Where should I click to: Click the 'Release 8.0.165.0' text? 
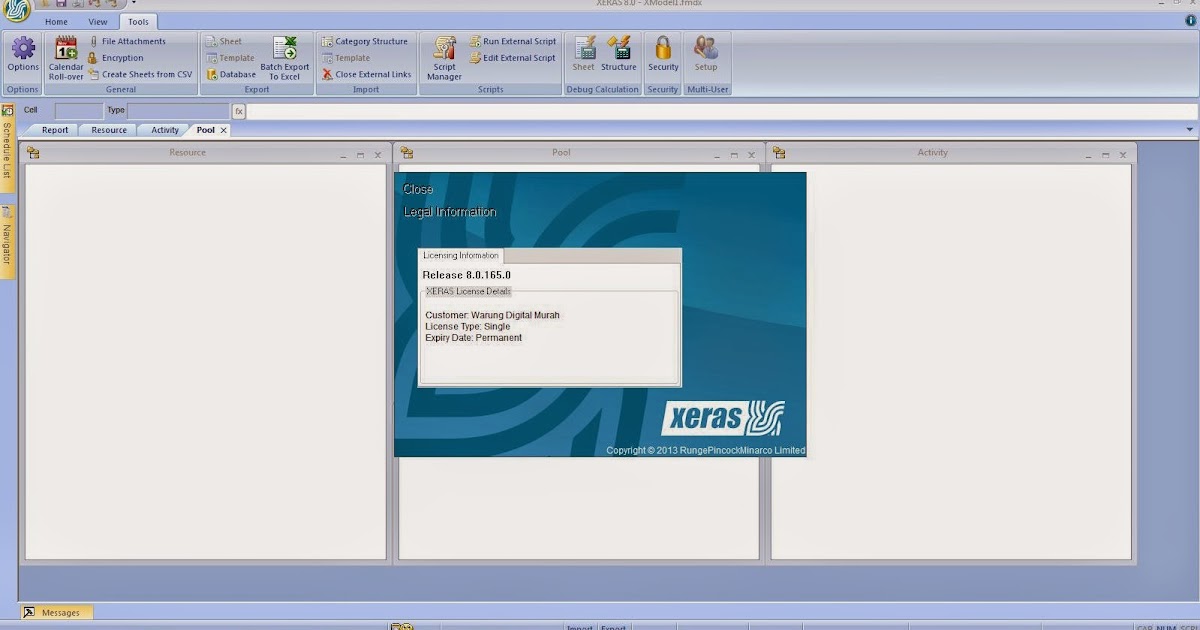coord(467,274)
